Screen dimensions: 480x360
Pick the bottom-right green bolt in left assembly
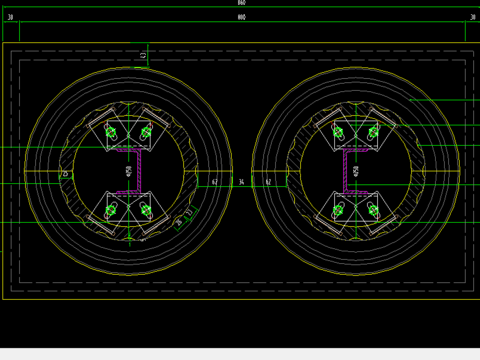(146, 210)
